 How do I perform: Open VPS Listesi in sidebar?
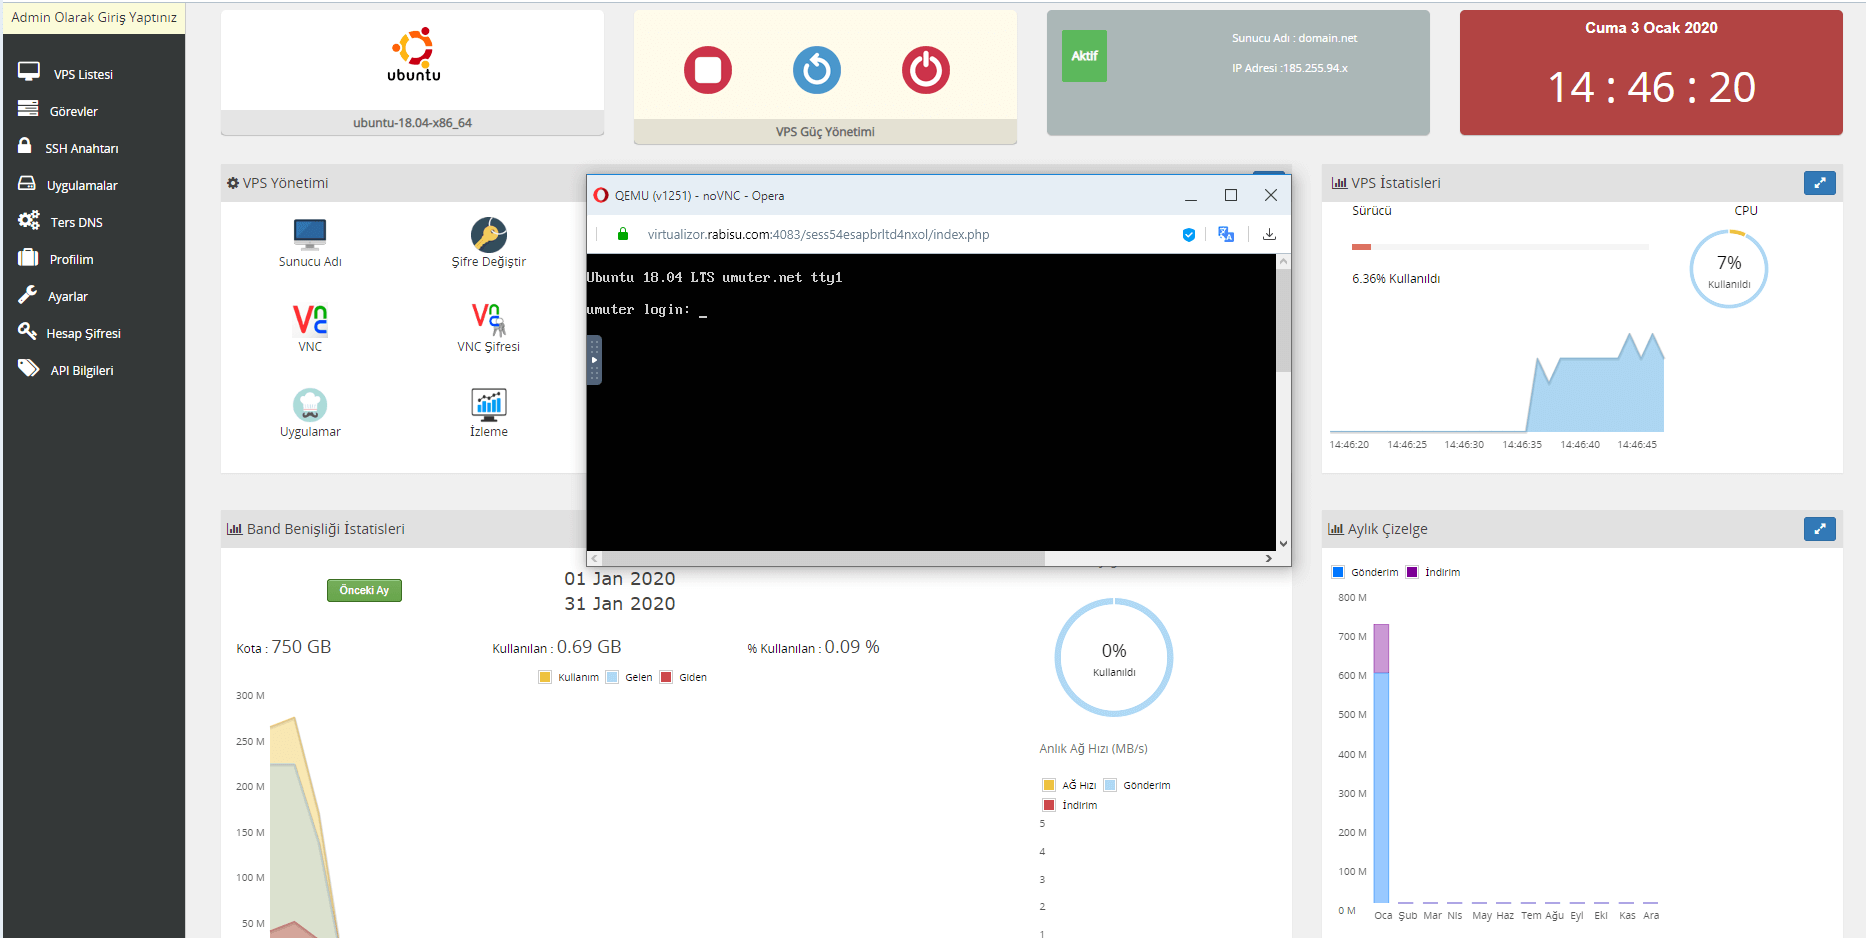coord(83,74)
